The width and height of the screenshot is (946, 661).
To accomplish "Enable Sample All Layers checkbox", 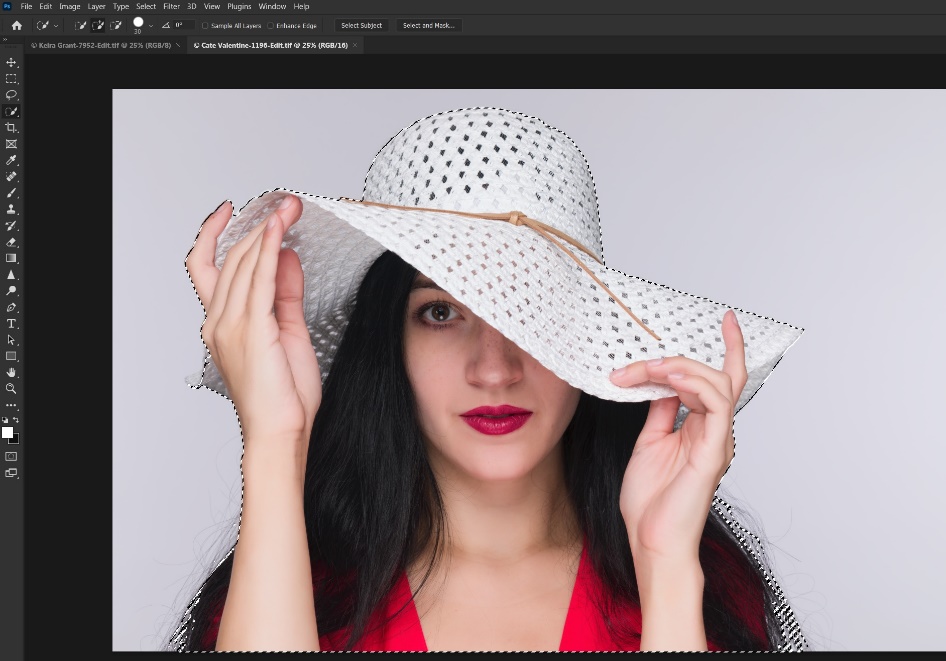I will coord(205,25).
